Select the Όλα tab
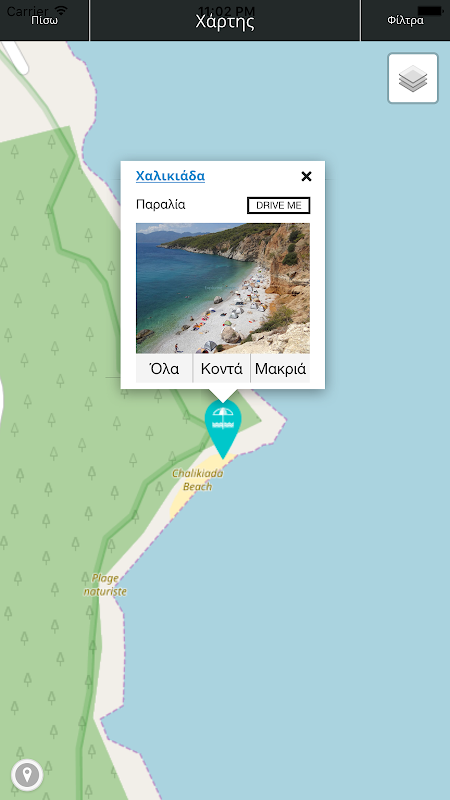450x800 pixels. (x=164, y=368)
